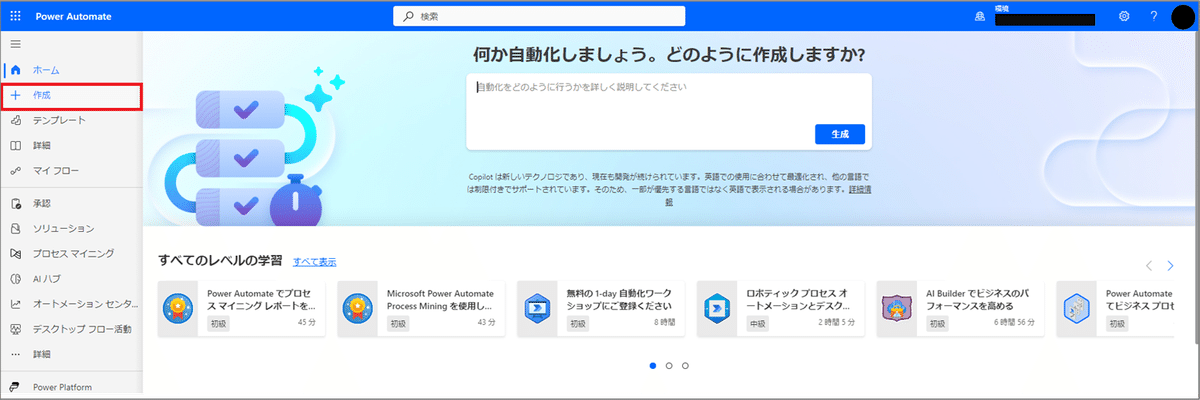Click the Power Automate title in header
1200x400 pixels.
(x=73, y=17)
